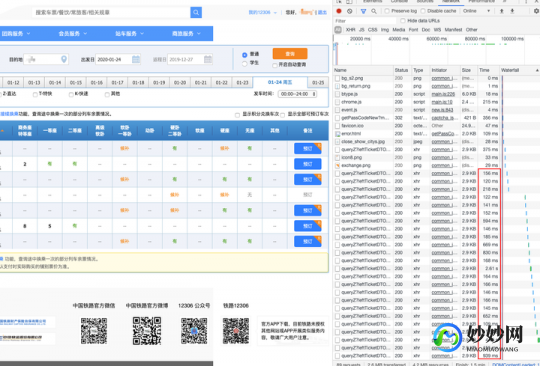Screen dimensions: 540x366
Task: Click the Export HAR download arrow
Action: [x=512, y=11]
